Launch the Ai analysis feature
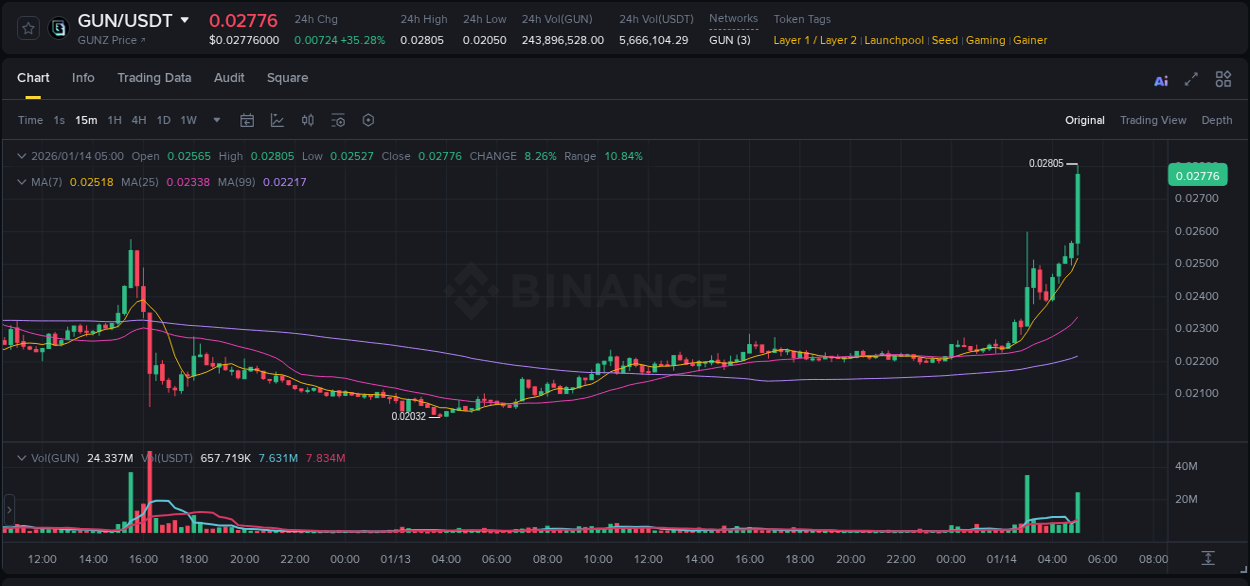Viewport: 1250px width, 586px height. (x=1160, y=78)
